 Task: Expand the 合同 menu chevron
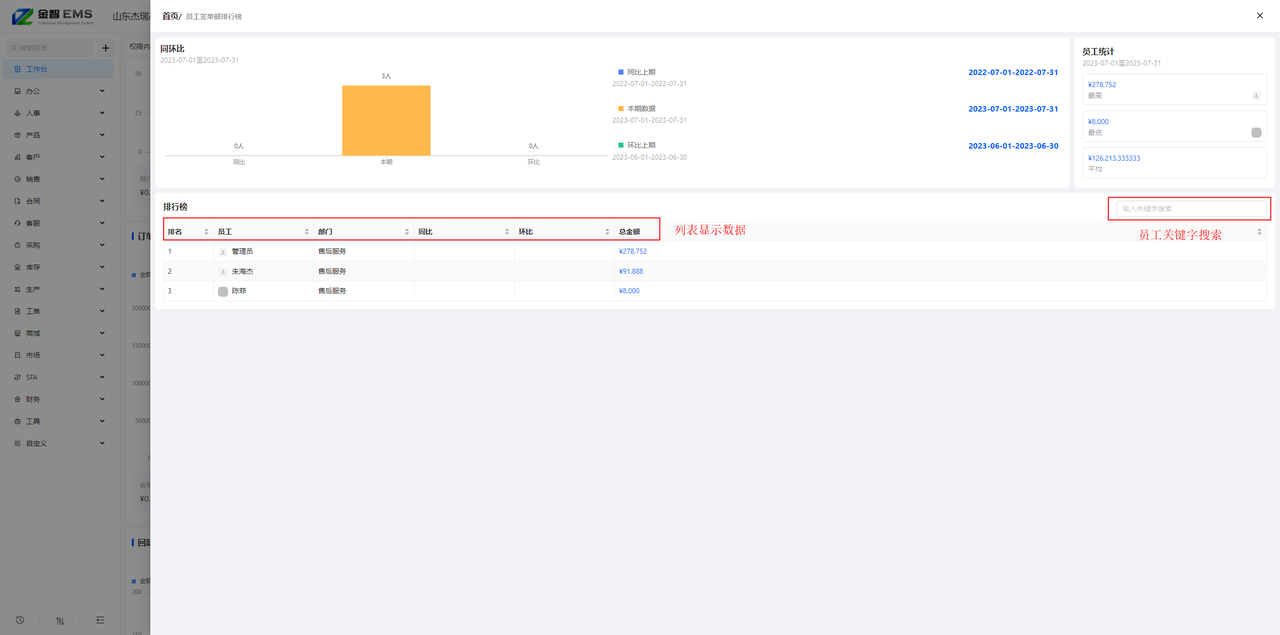pyautogui.click(x=102, y=201)
